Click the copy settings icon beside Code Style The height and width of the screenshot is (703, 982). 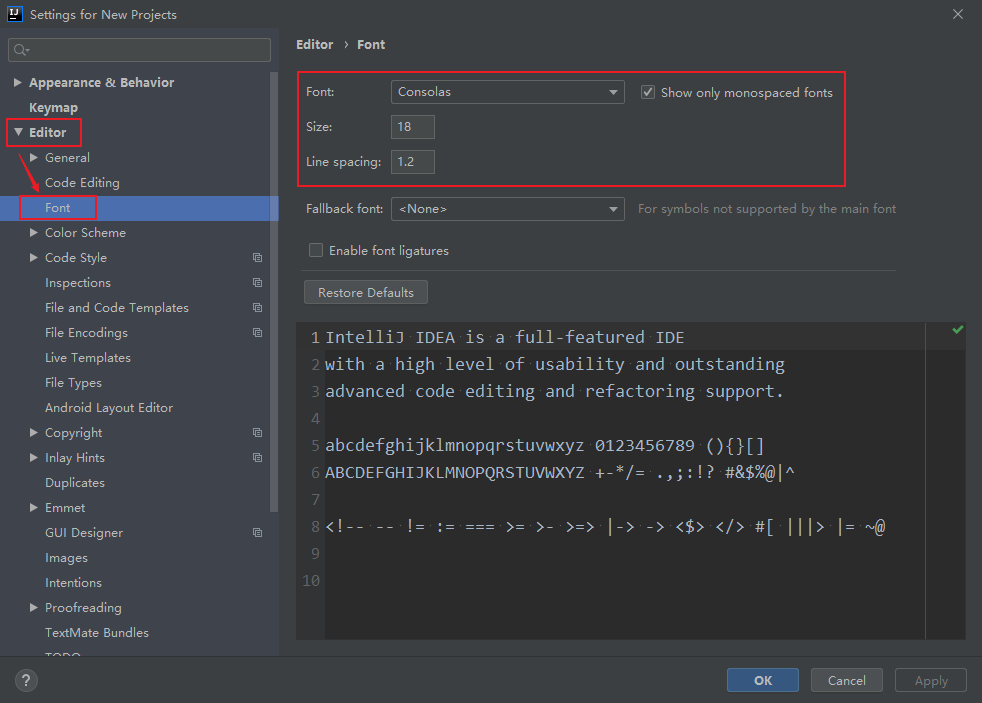coord(258,257)
